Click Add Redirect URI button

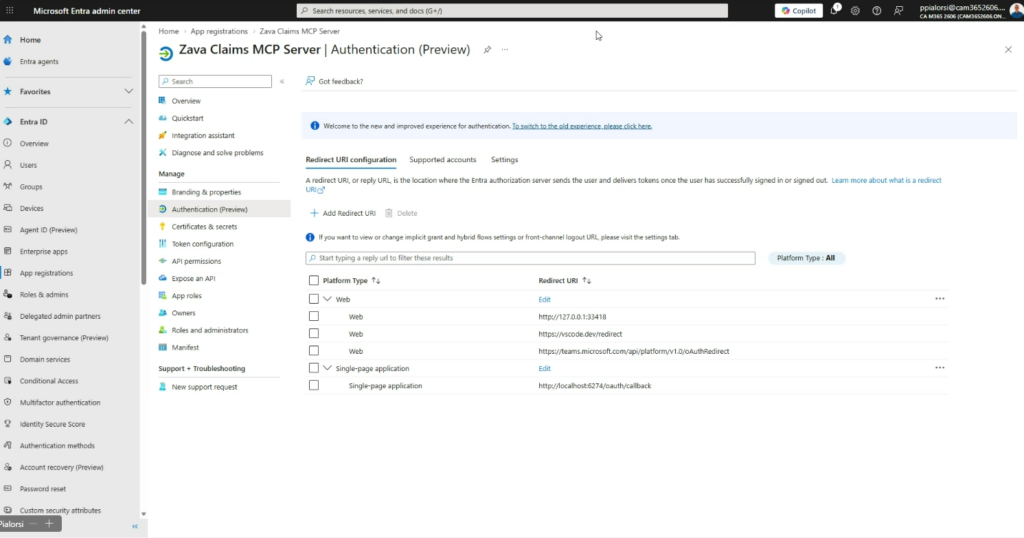[342, 213]
